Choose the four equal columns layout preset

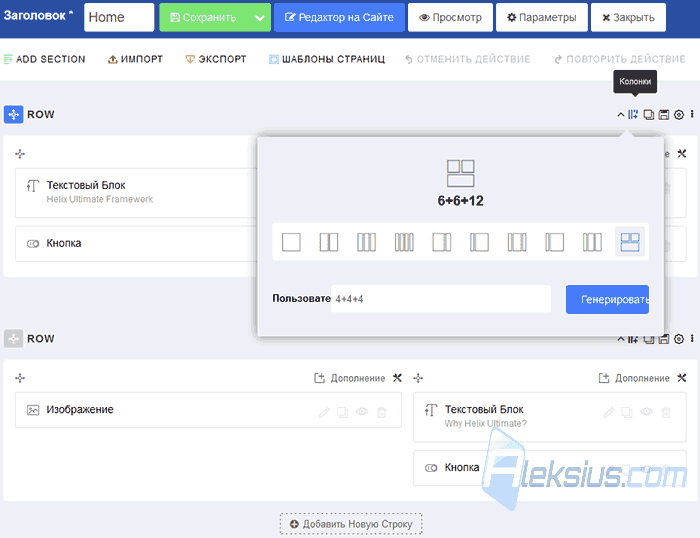click(404, 242)
